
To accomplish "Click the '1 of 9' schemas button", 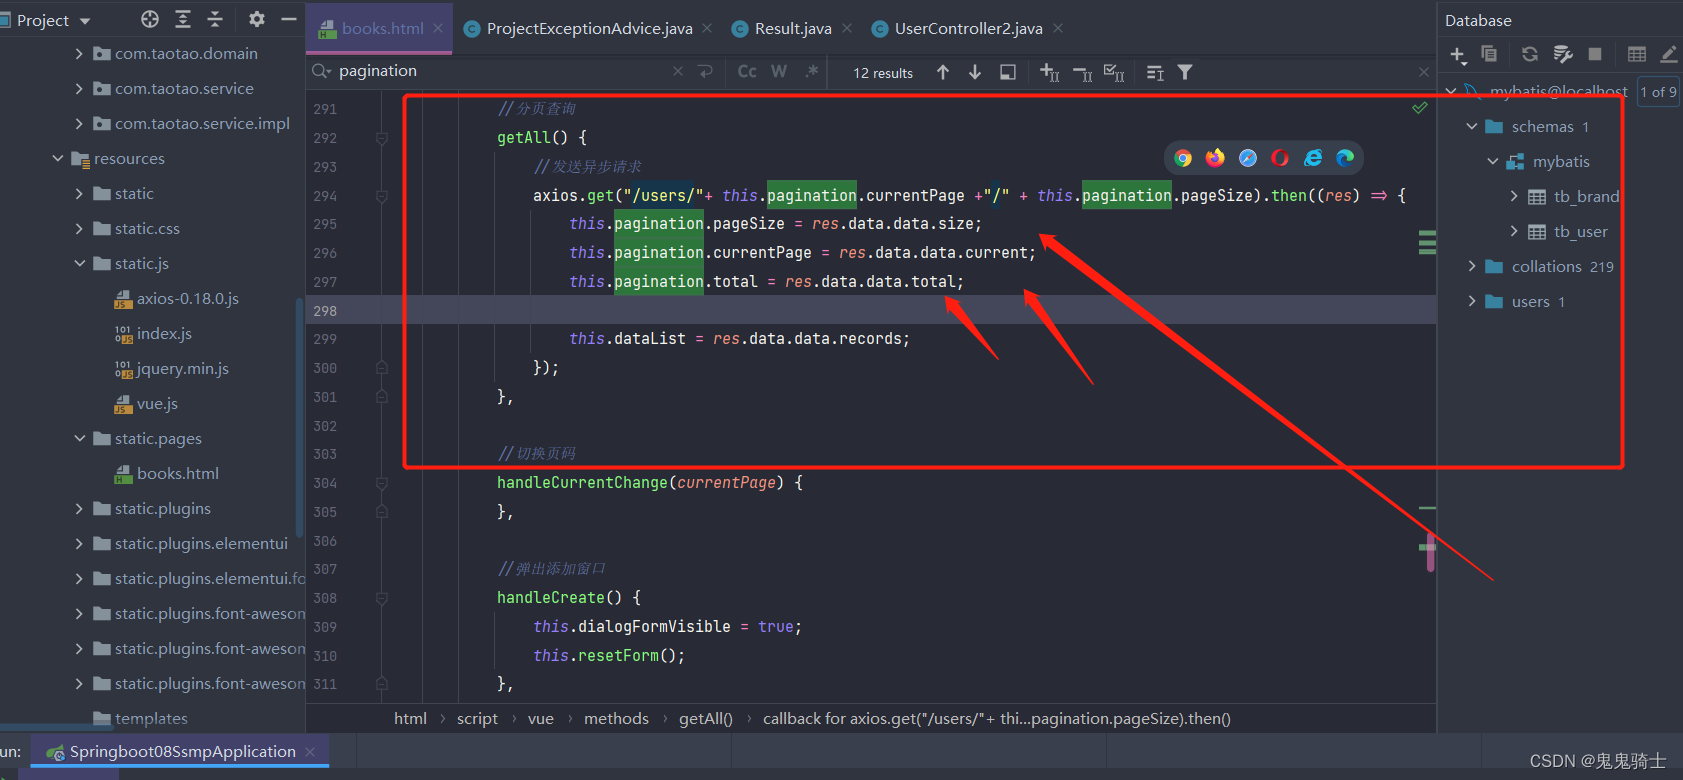I will [x=1658, y=92].
